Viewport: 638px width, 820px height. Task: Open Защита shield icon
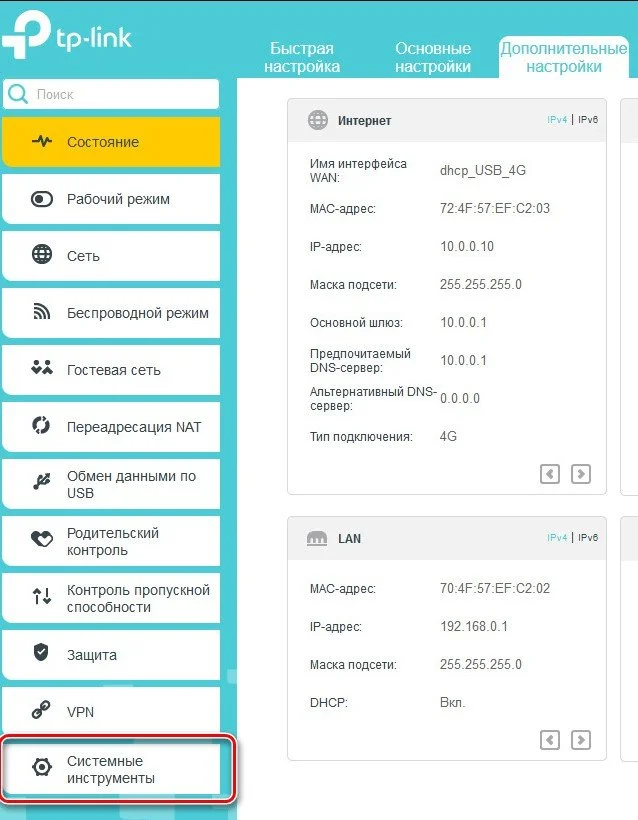coord(41,653)
